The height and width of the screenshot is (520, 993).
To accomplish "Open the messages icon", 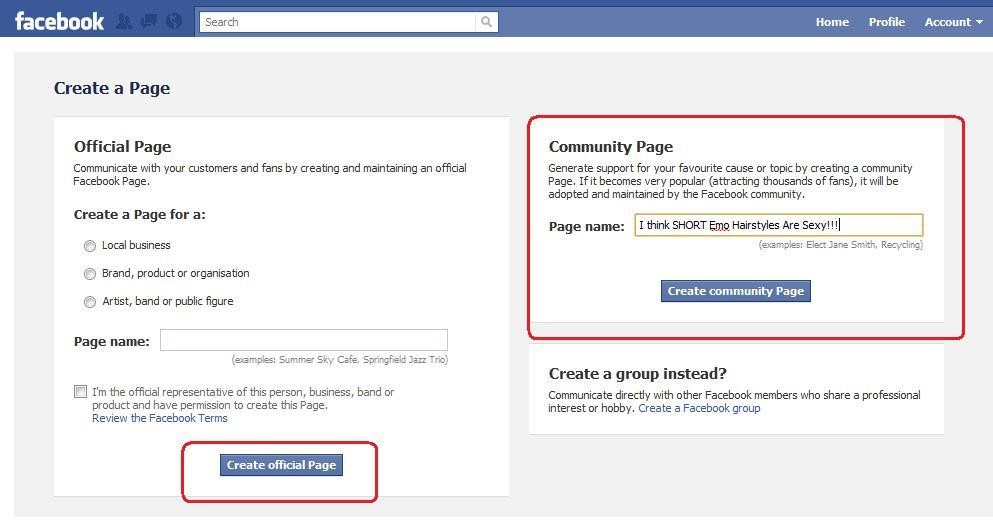I will pyautogui.click(x=149, y=21).
